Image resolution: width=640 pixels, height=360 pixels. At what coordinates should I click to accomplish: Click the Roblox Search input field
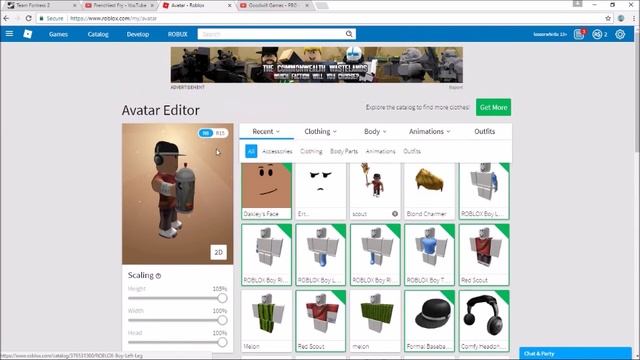[271, 34]
